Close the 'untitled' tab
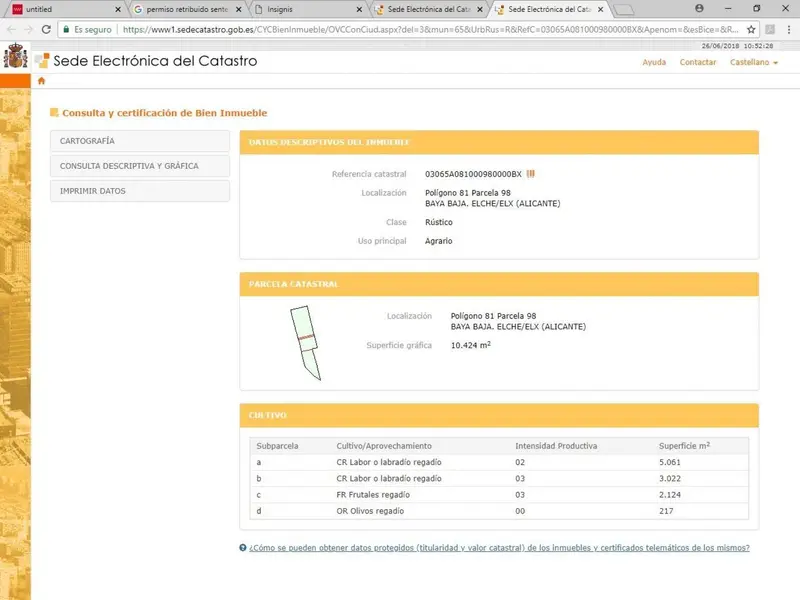The image size is (800, 600). (x=118, y=9)
